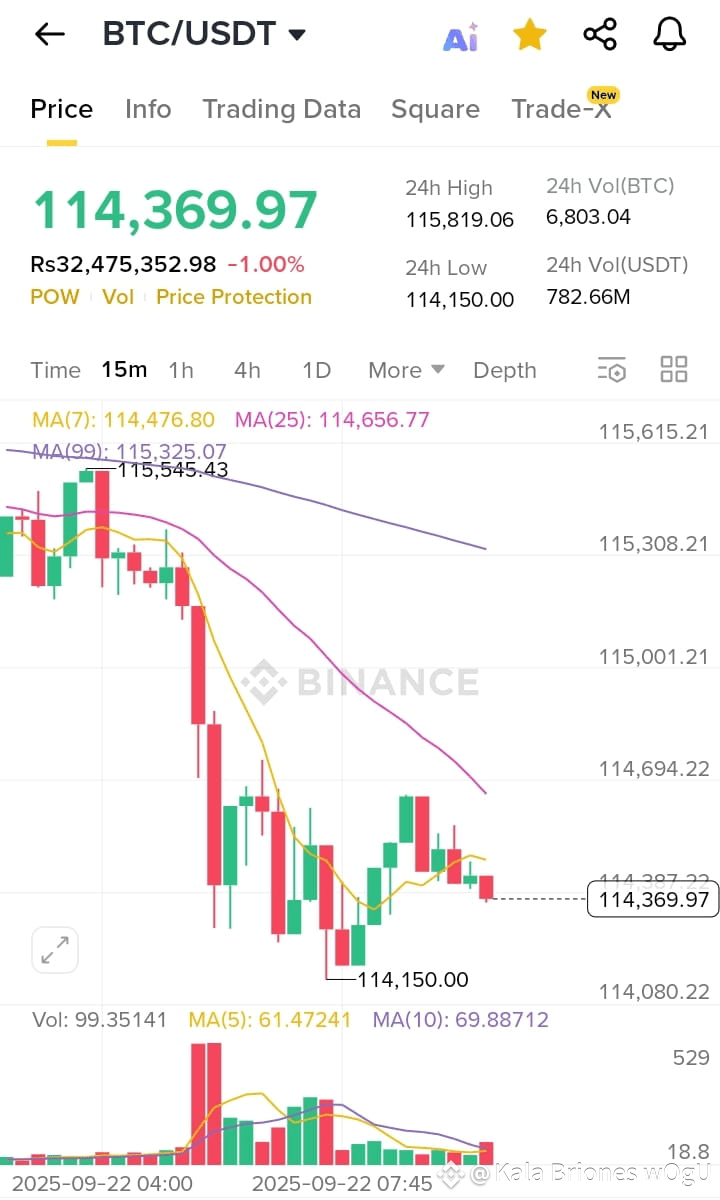Tap the Price Protection tag
The height and width of the screenshot is (1200, 720).
234,297
